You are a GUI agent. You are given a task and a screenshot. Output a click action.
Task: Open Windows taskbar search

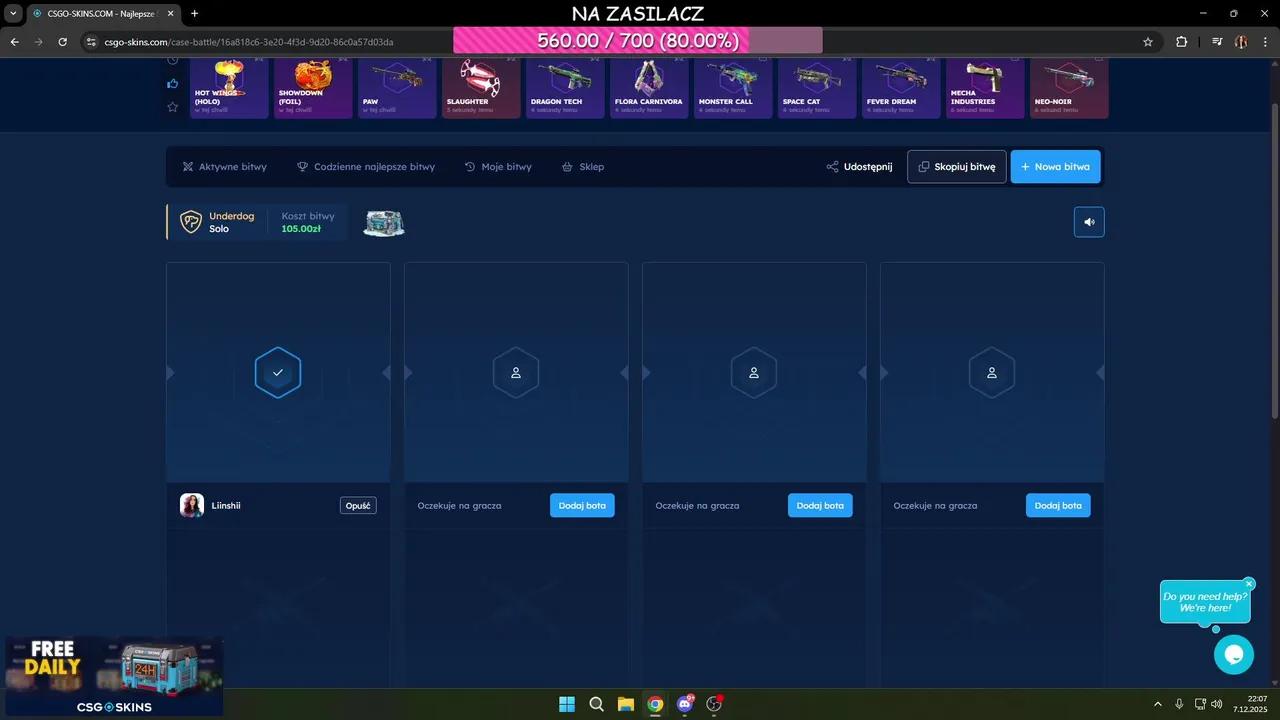click(597, 704)
